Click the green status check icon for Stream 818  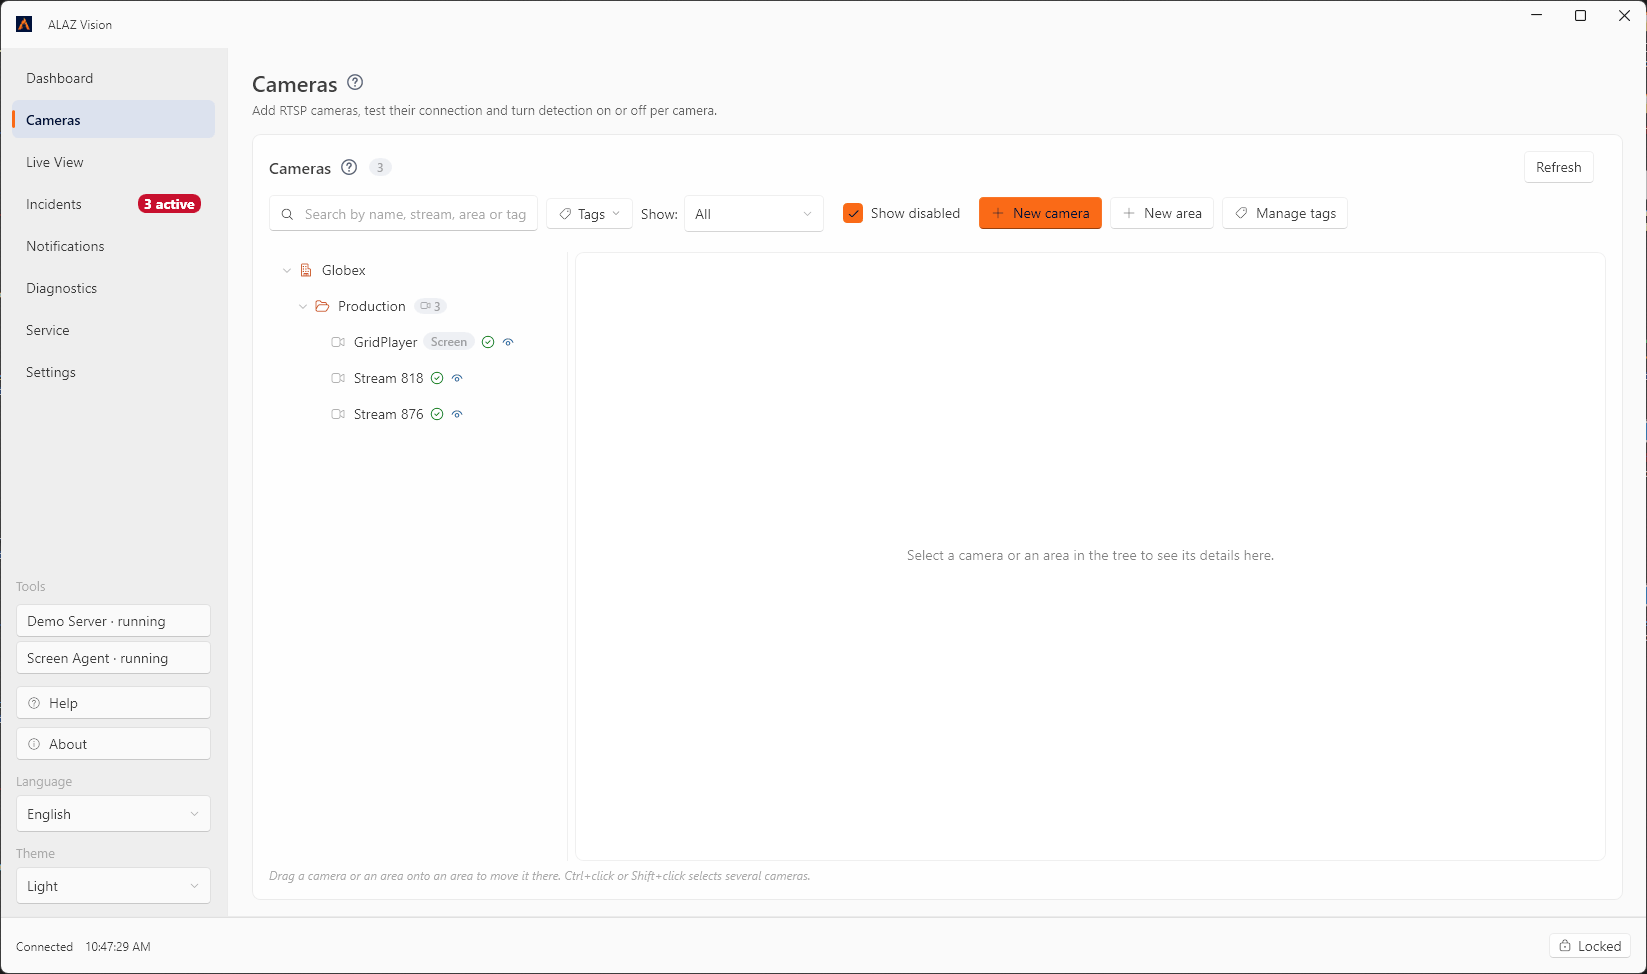click(437, 378)
